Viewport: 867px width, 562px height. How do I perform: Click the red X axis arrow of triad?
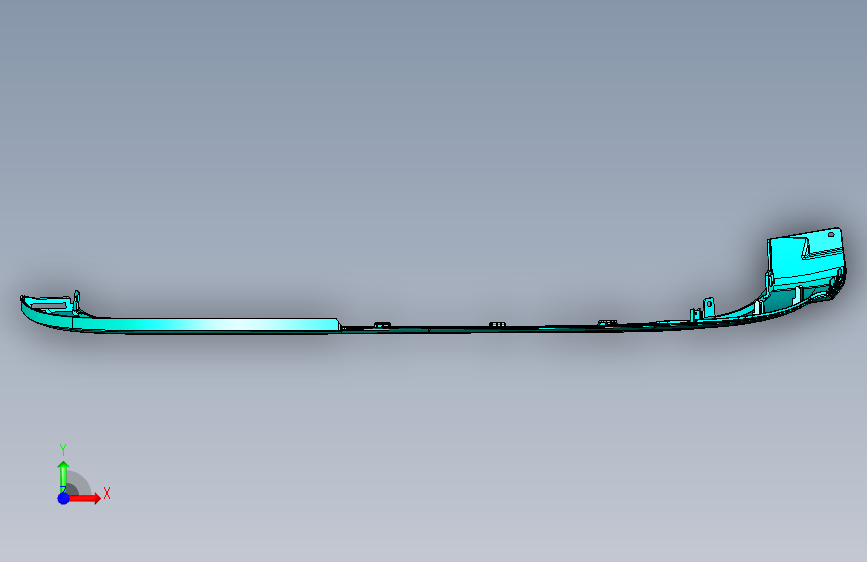tap(84, 498)
